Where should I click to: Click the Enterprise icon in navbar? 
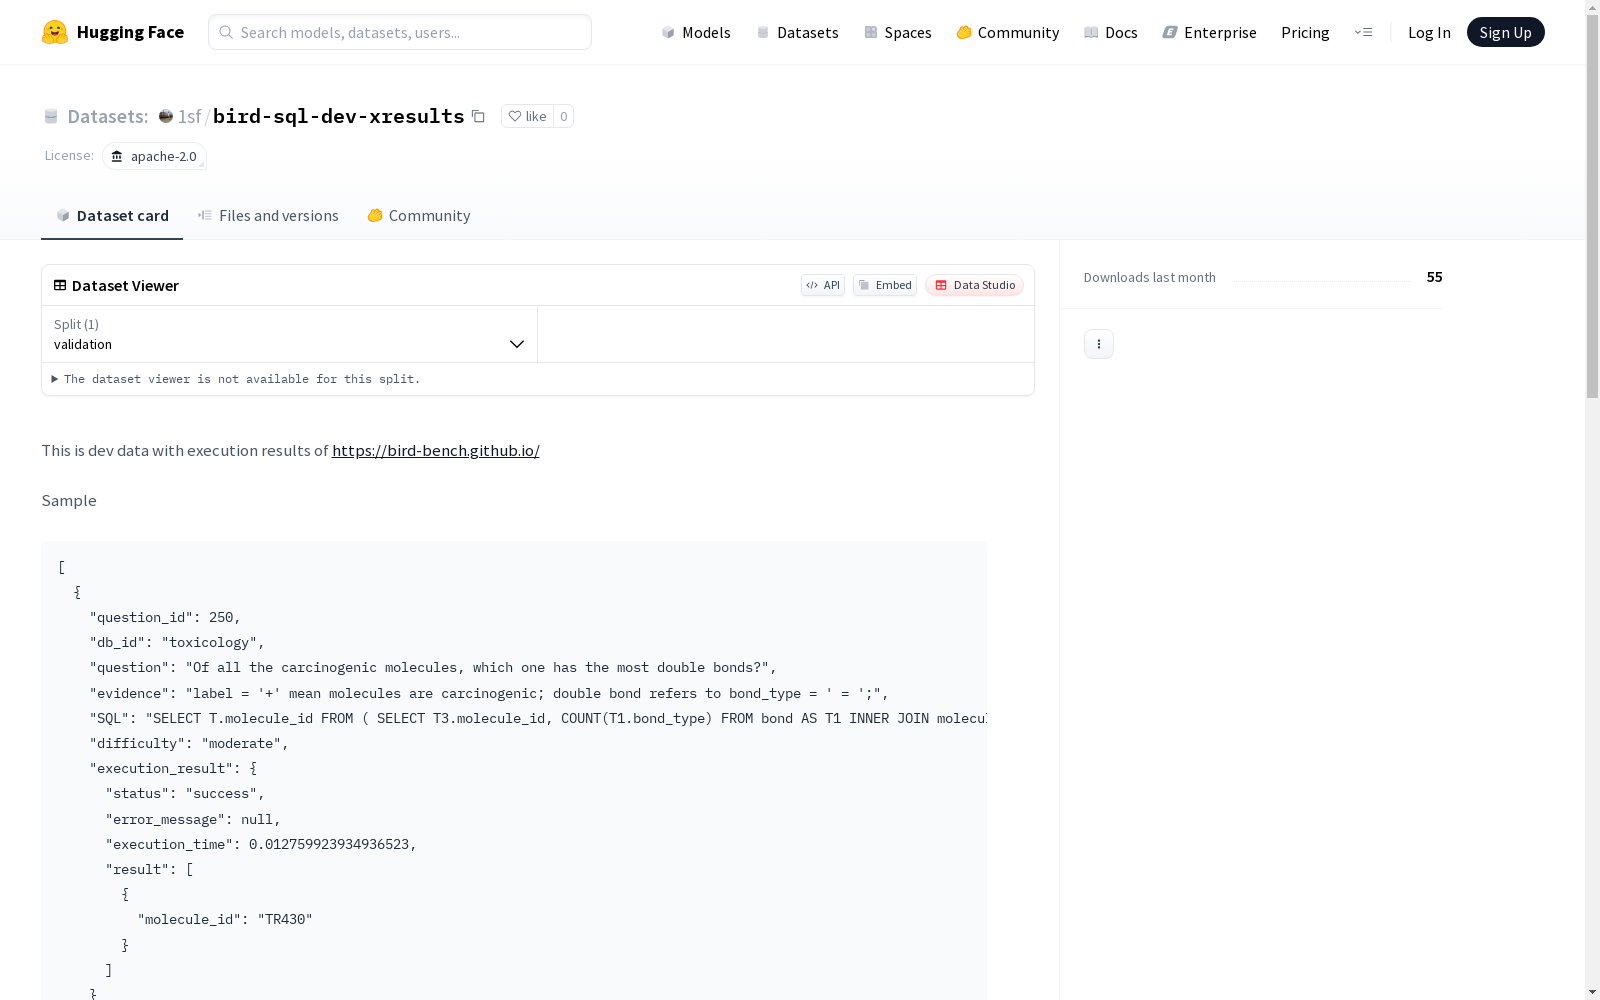(1170, 32)
